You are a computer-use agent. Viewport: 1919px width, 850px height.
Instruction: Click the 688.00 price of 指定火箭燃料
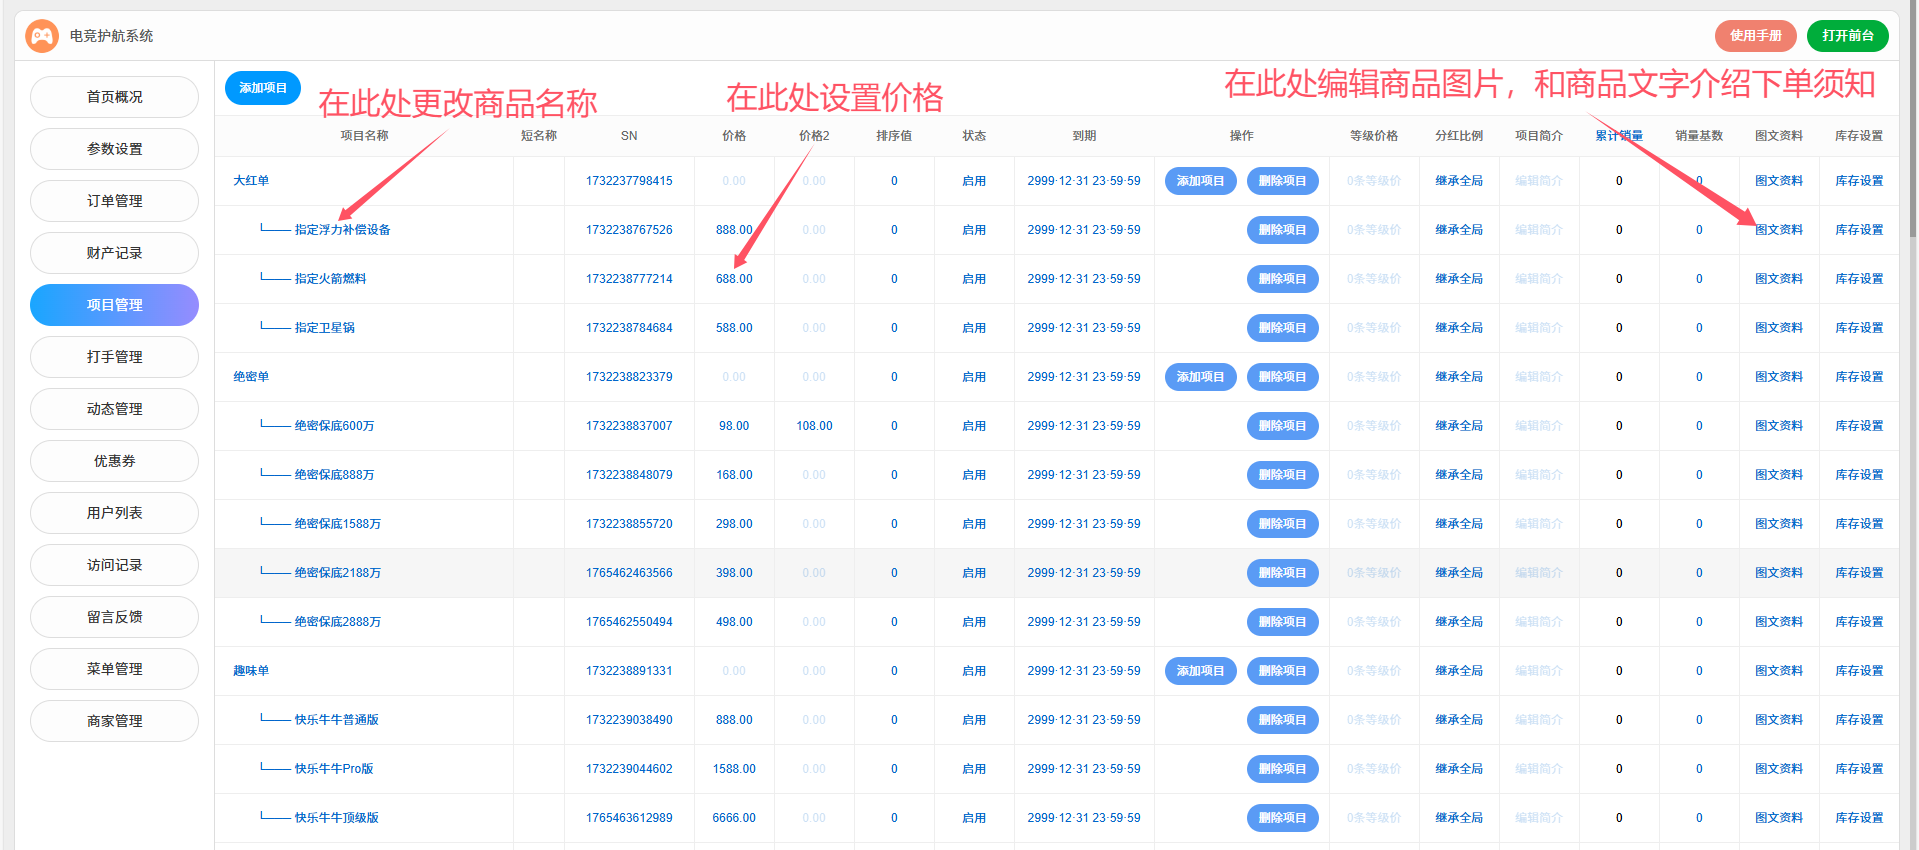[733, 279]
